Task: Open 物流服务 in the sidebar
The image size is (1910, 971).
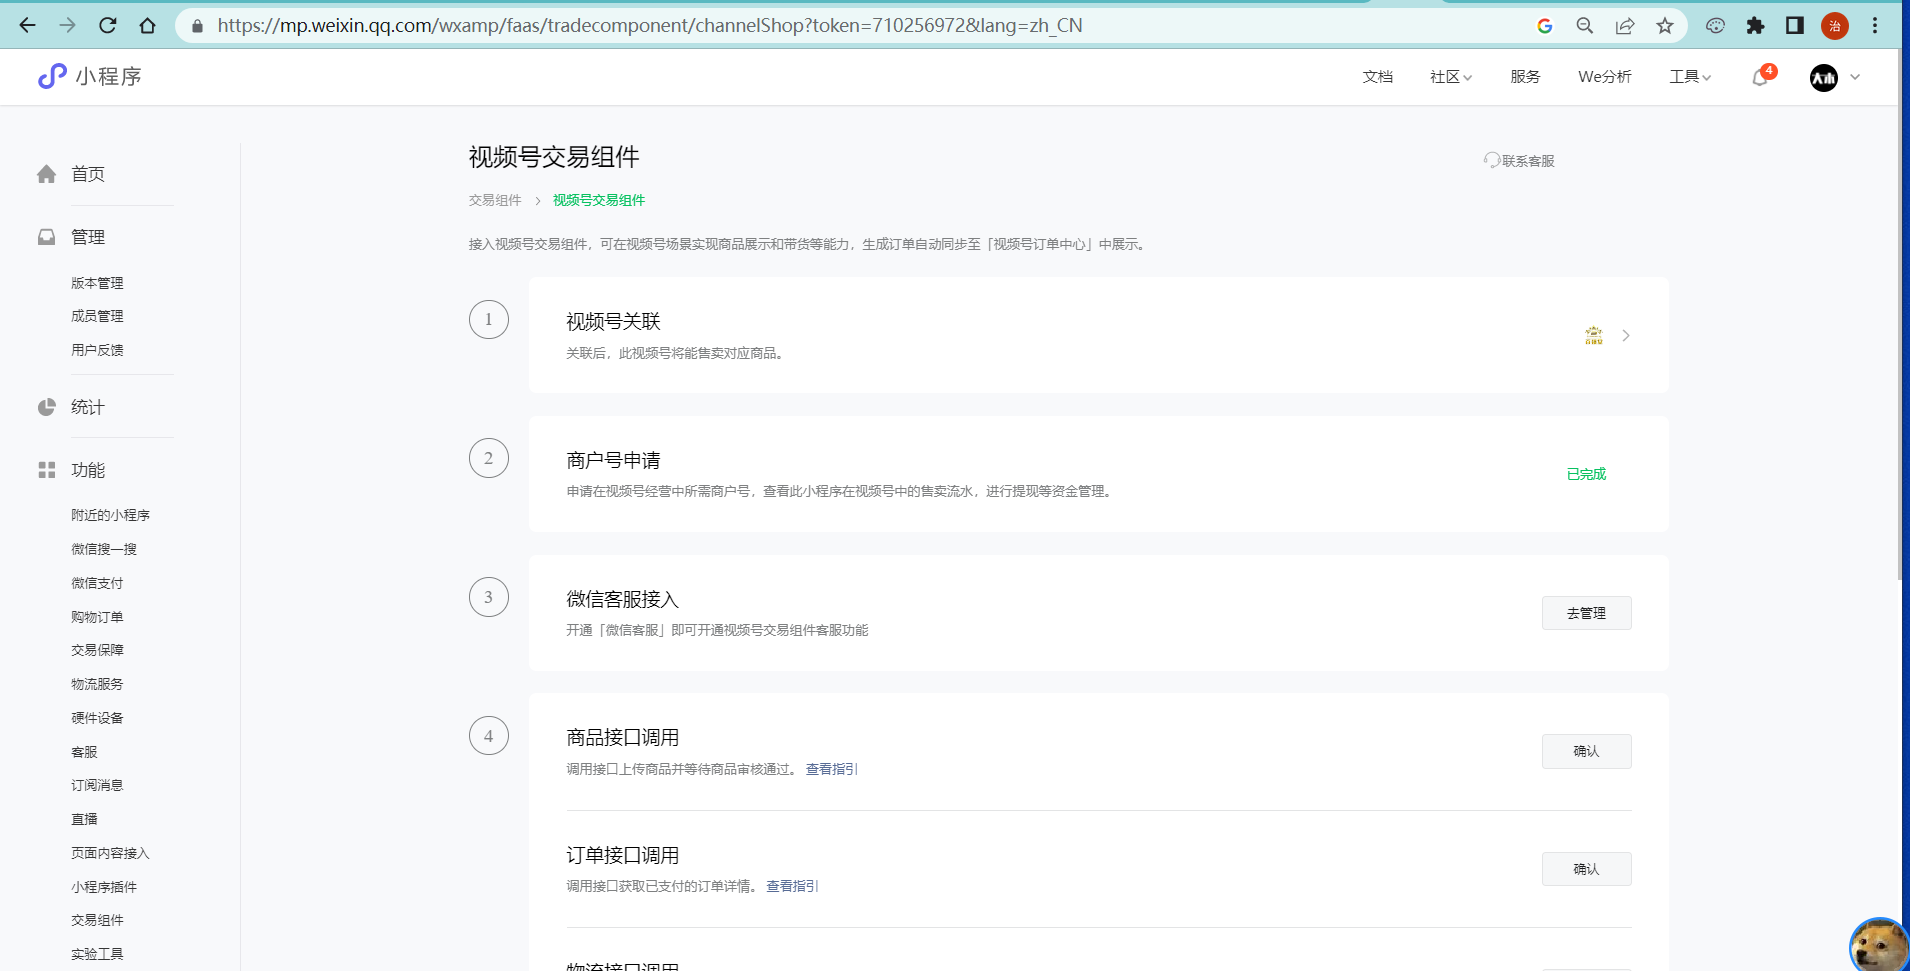Action: pyautogui.click(x=97, y=684)
